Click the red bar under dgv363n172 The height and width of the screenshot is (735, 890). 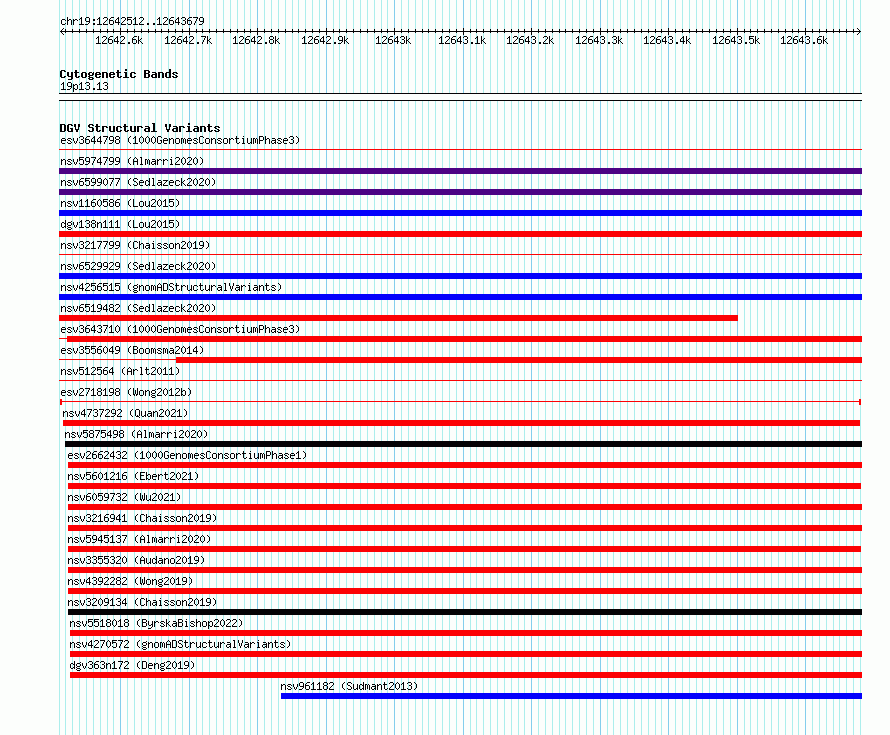466,675
